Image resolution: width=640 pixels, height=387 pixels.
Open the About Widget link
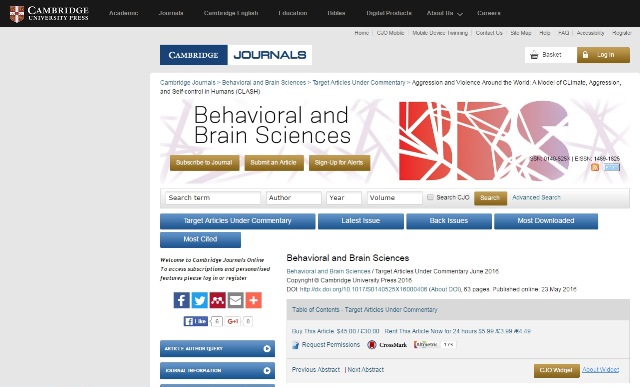[x=600, y=369]
